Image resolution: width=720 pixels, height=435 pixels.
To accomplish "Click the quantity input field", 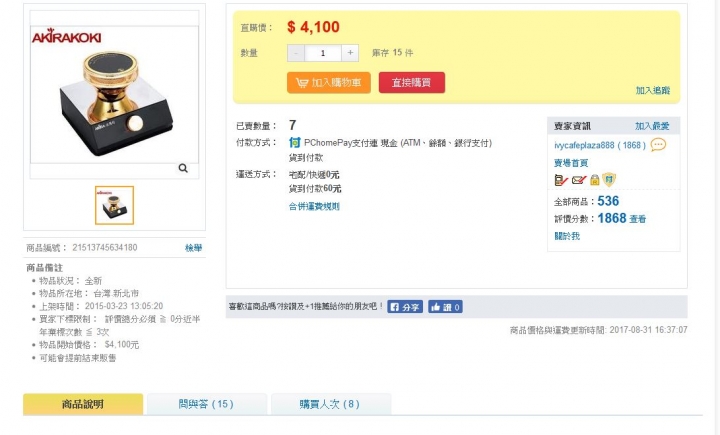I will pyautogui.click(x=323, y=53).
